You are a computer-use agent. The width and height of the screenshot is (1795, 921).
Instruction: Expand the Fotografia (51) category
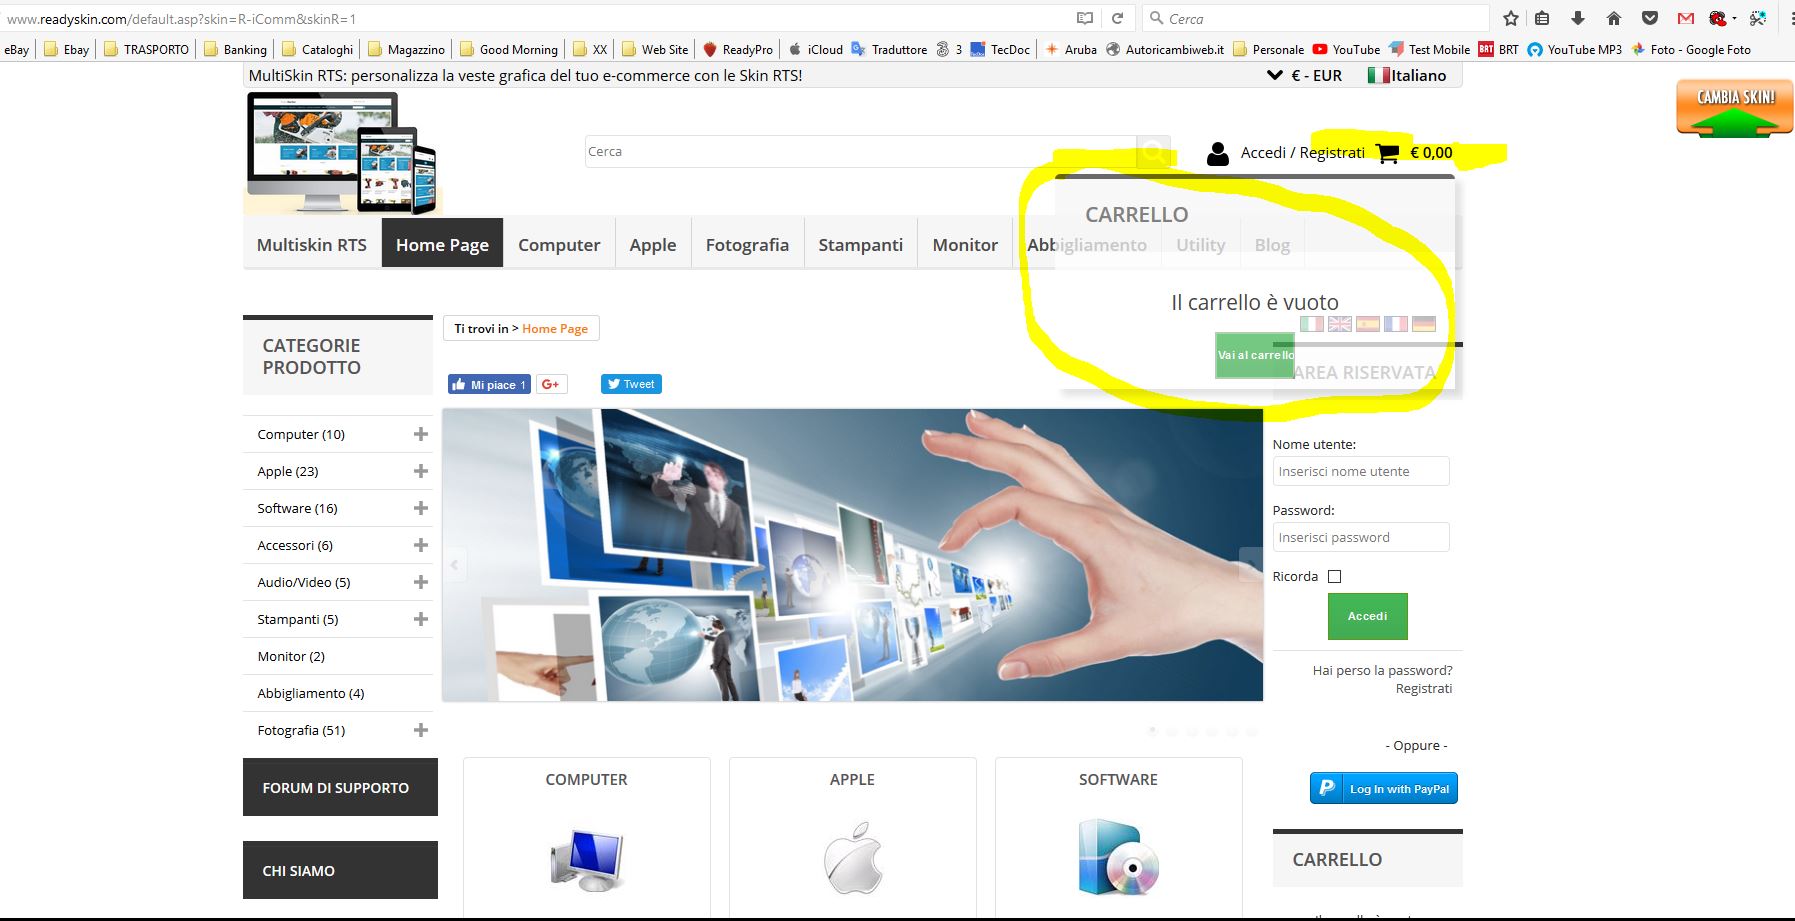pos(421,730)
